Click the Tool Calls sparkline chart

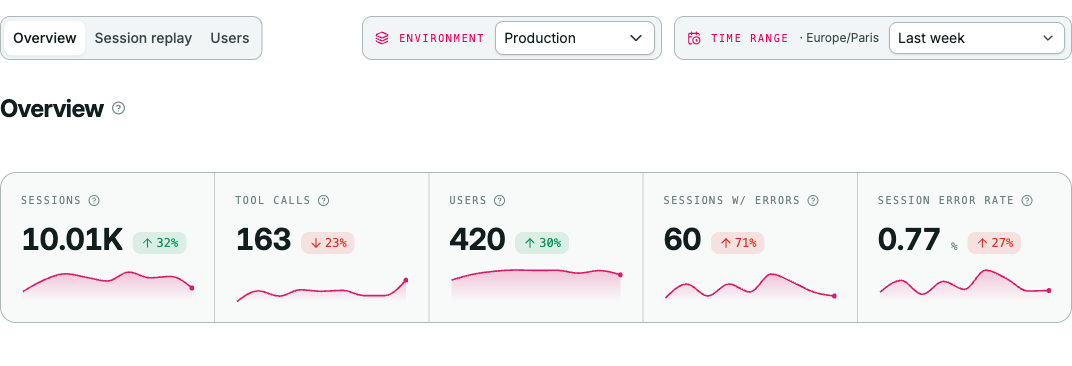tap(322, 290)
